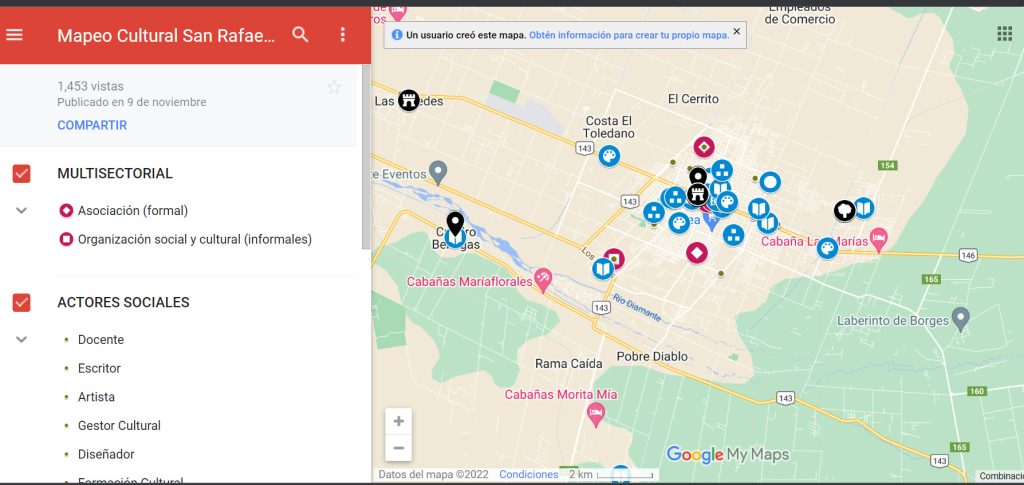Open the hamburger menu in header
This screenshot has width=1024, height=485.
pyautogui.click(x=14, y=35)
